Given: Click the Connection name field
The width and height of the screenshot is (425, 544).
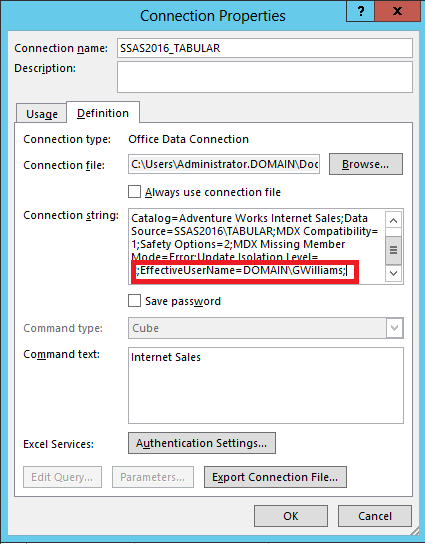Looking at the screenshot, I should (x=265, y=48).
